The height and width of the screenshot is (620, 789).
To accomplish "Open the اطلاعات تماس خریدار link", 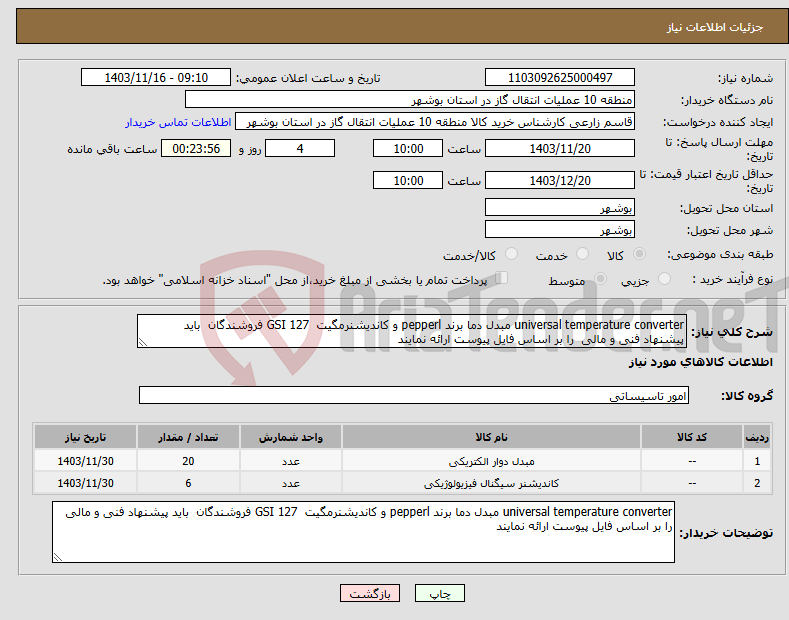I will tap(178, 122).
